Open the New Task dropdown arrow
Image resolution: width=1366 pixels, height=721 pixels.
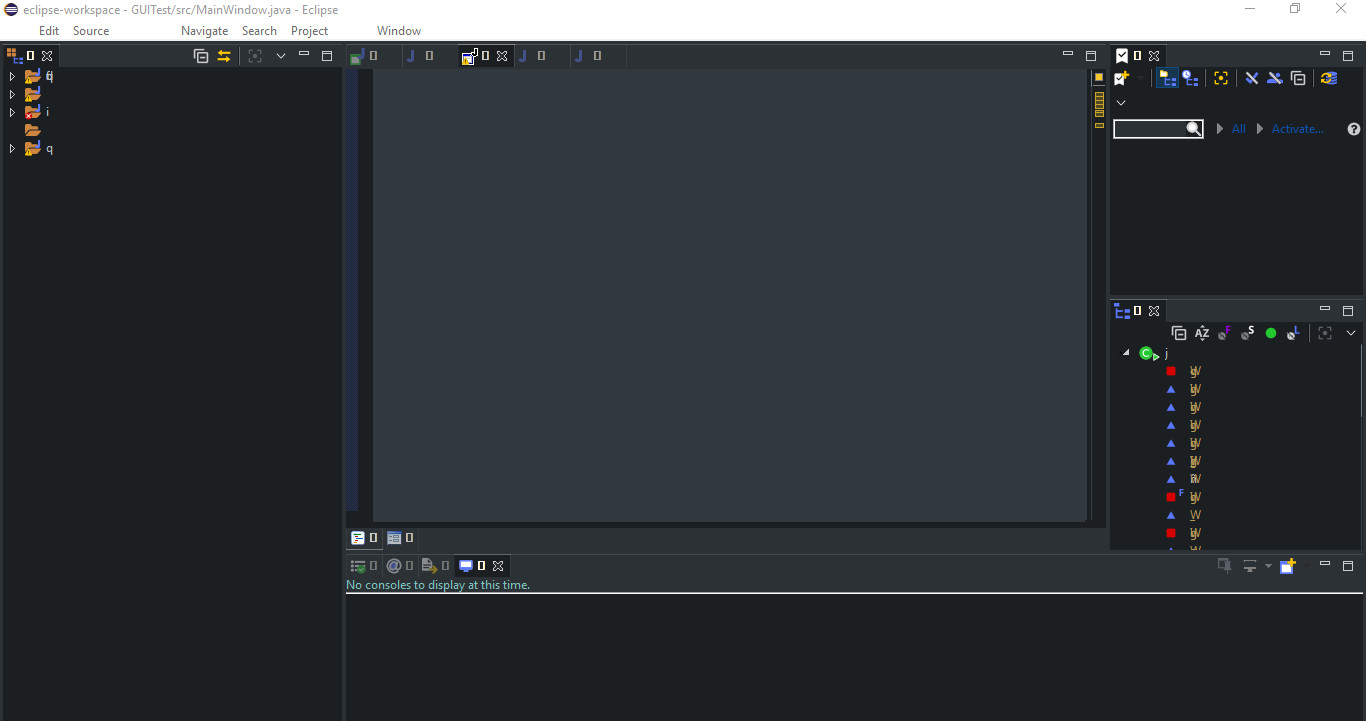[x=1140, y=78]
